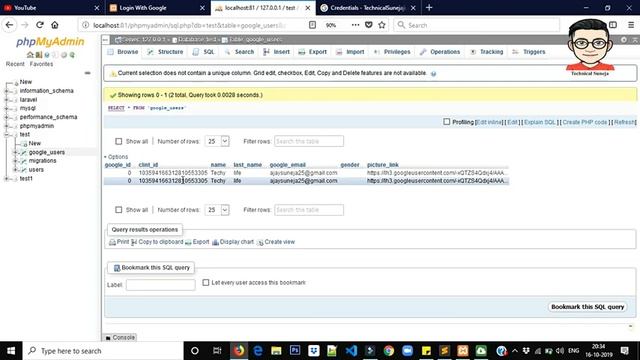Image resolution: width=640 pixels, height=360 pixels.
Task: Open the SQL tab
Action: click(204, 52)
